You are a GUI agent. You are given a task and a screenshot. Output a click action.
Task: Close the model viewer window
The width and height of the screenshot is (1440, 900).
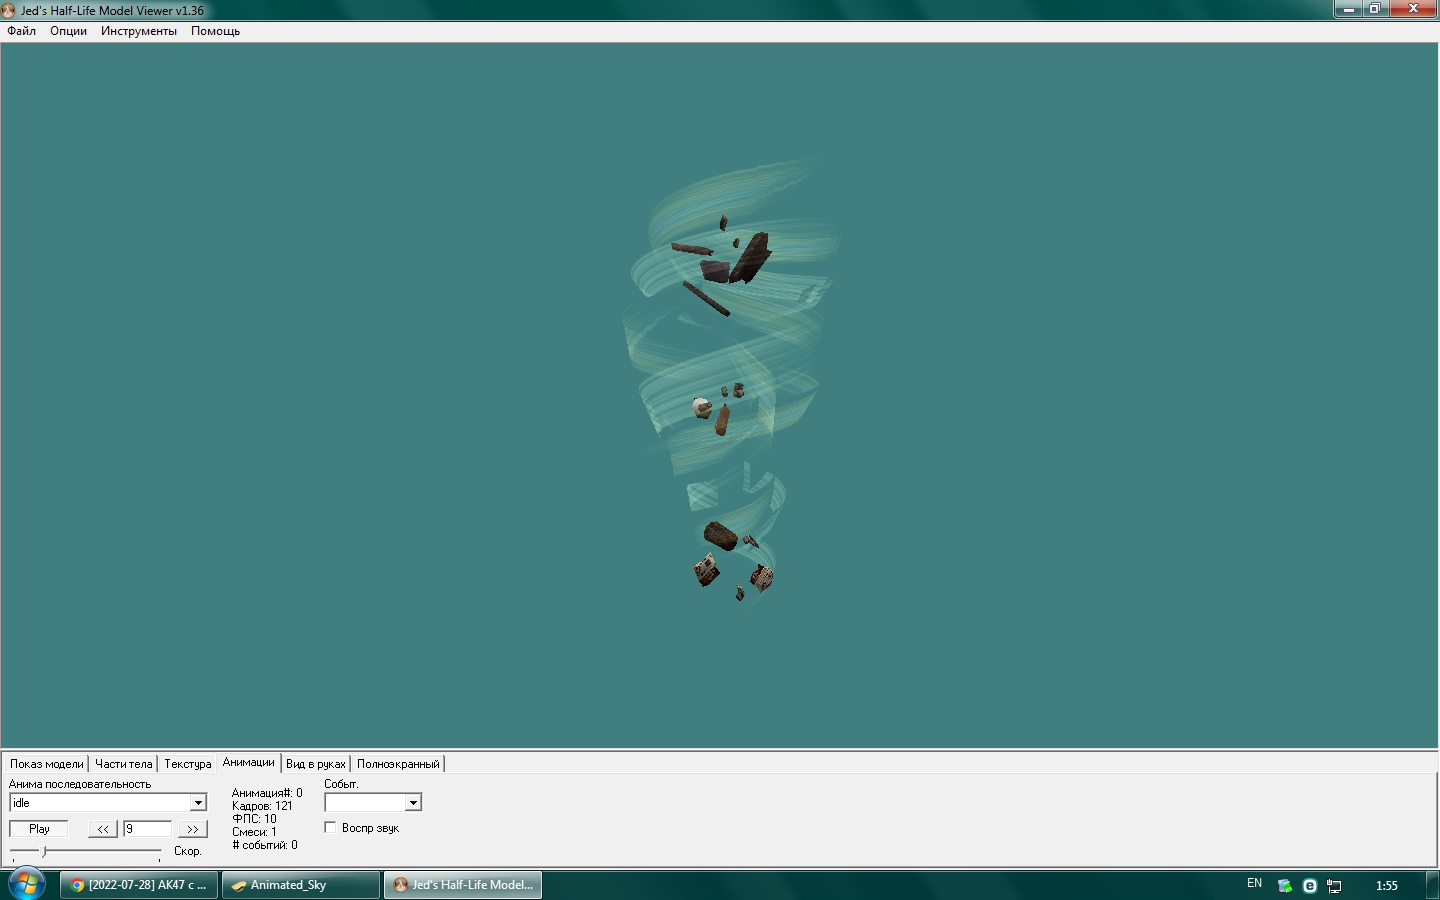(x=1413, y=9)
